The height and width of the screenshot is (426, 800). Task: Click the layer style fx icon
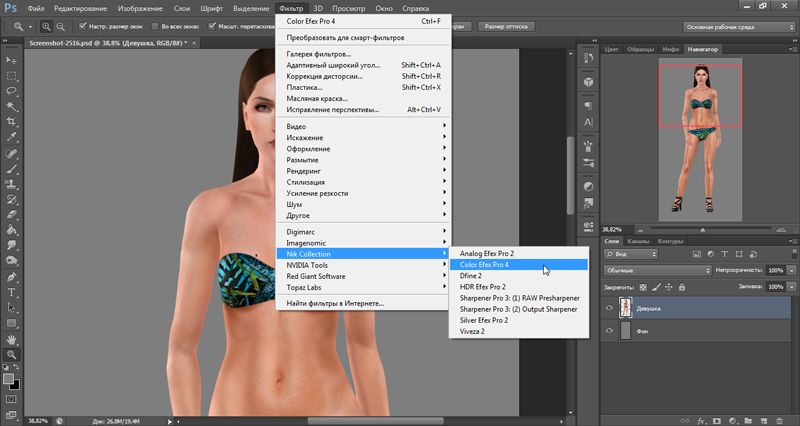coord(702,421)
